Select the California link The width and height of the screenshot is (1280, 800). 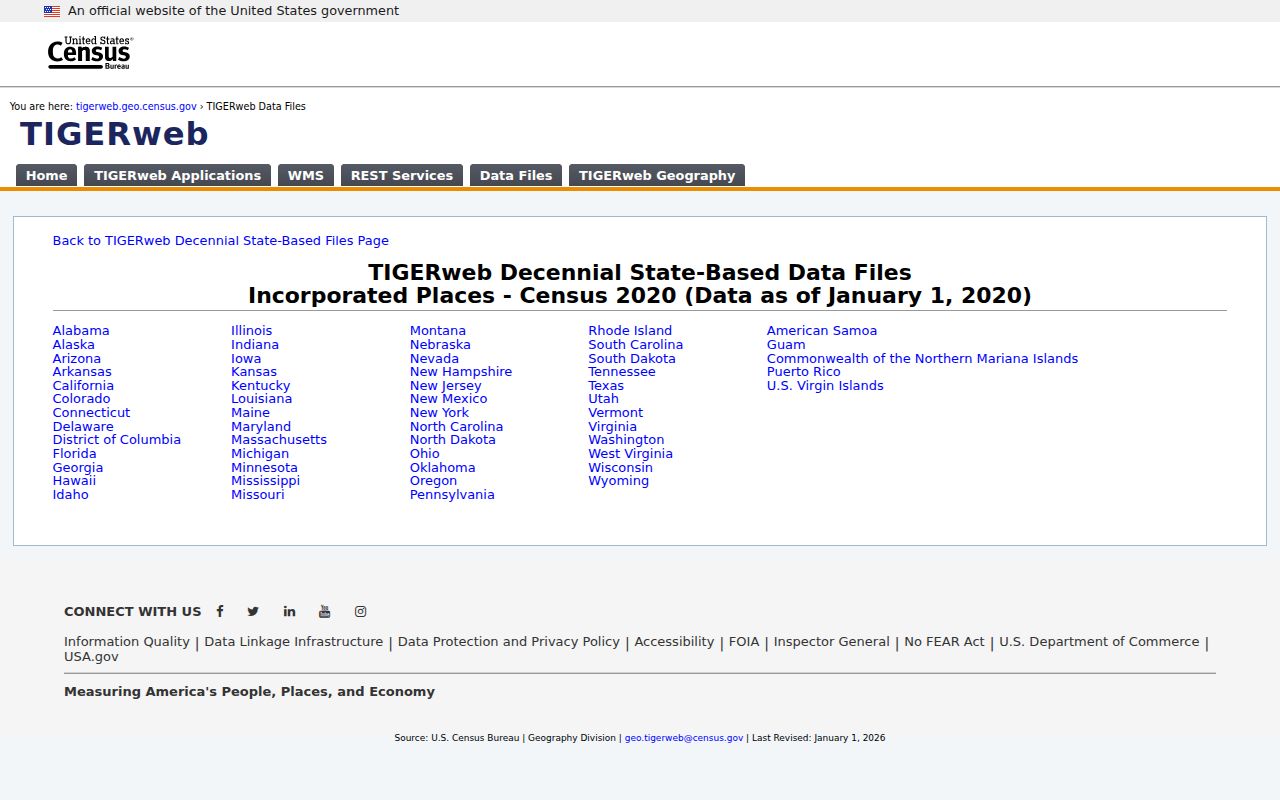(83, 386)
